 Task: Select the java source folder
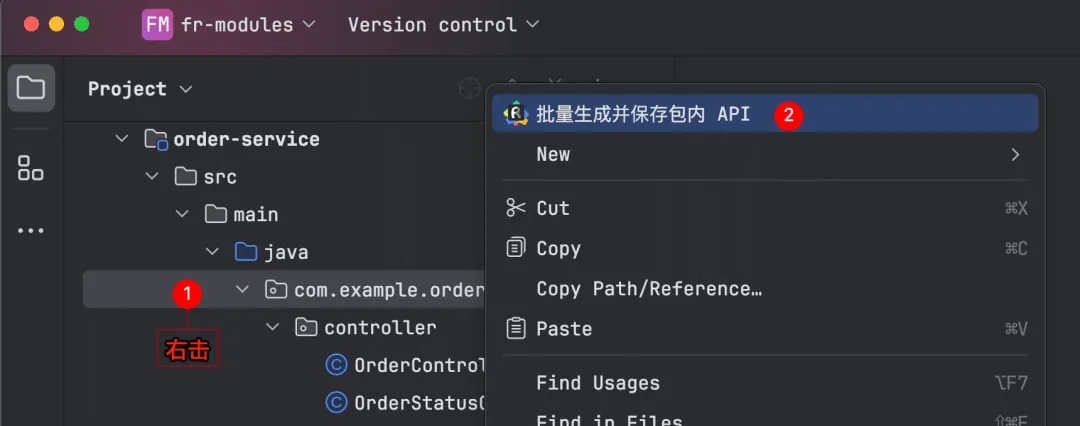click(286, 252)
